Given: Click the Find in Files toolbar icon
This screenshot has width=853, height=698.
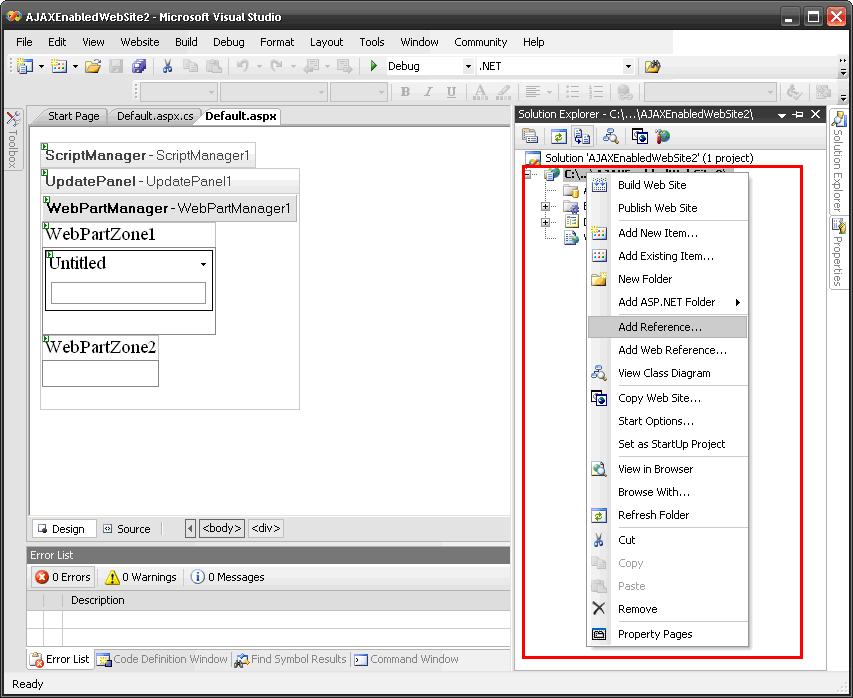Looking at the screenshot, I should [x=652, y=66].
